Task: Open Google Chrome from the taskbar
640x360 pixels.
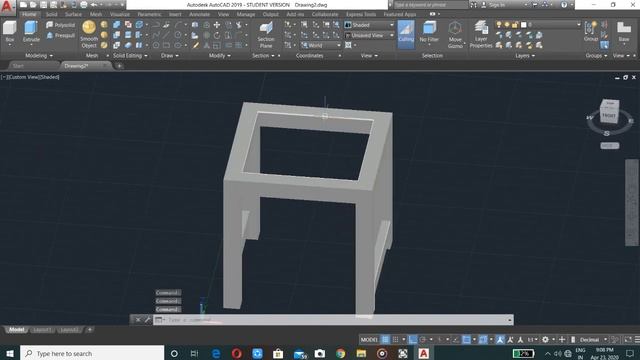Action: point(340,353)
